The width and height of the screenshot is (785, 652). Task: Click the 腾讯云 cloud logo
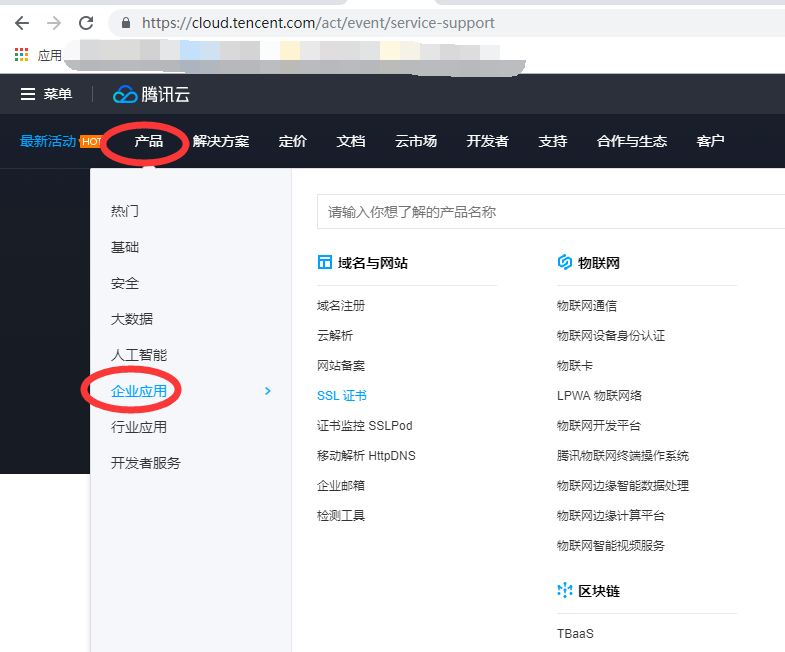(151, 94)
